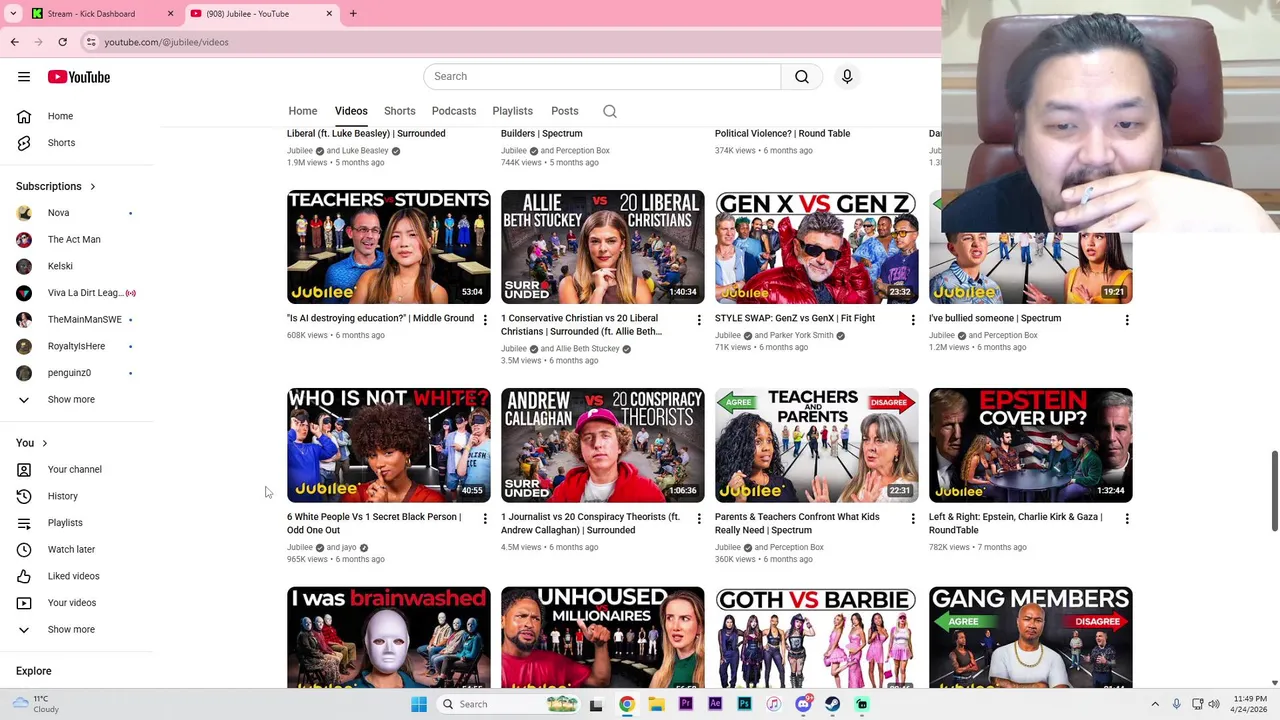Switch to Shorts channel tab
Screen dimensions: 1280x720
pyautogui.click(x=399, y=111)
